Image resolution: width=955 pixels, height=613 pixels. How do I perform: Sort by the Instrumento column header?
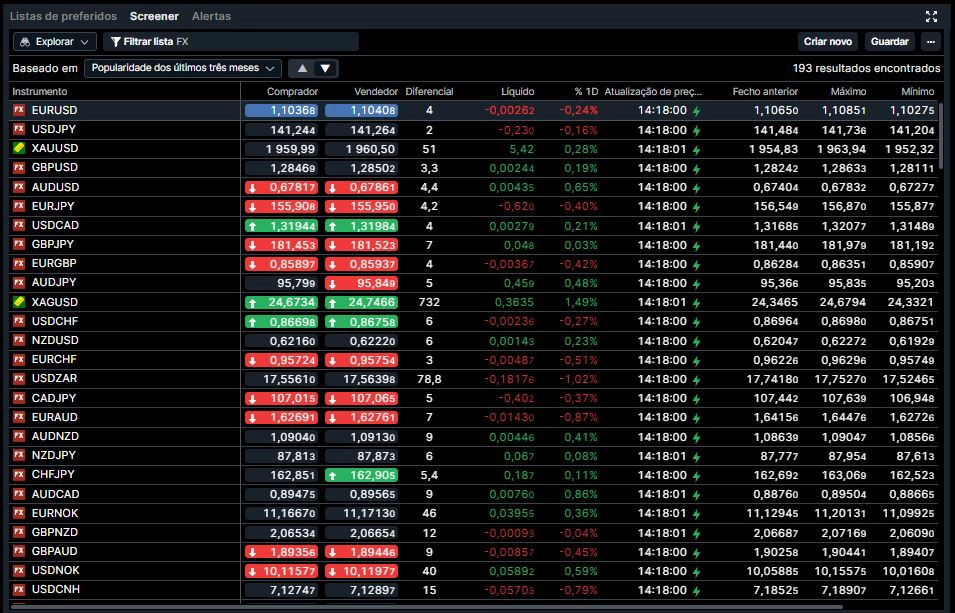click(x=40, y=91)
